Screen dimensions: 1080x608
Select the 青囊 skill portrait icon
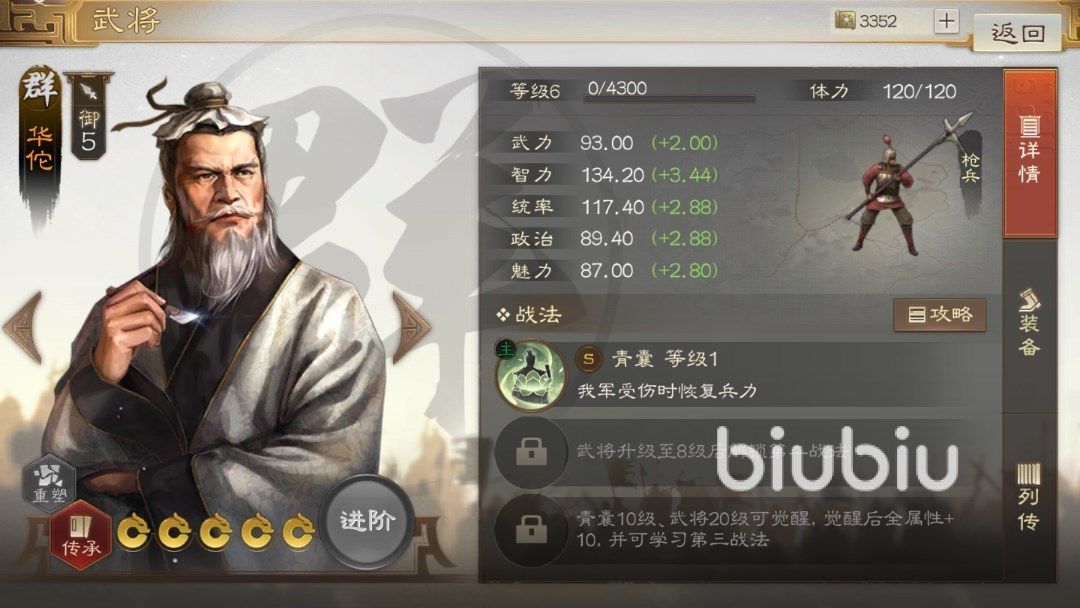(x=530, y=375)
